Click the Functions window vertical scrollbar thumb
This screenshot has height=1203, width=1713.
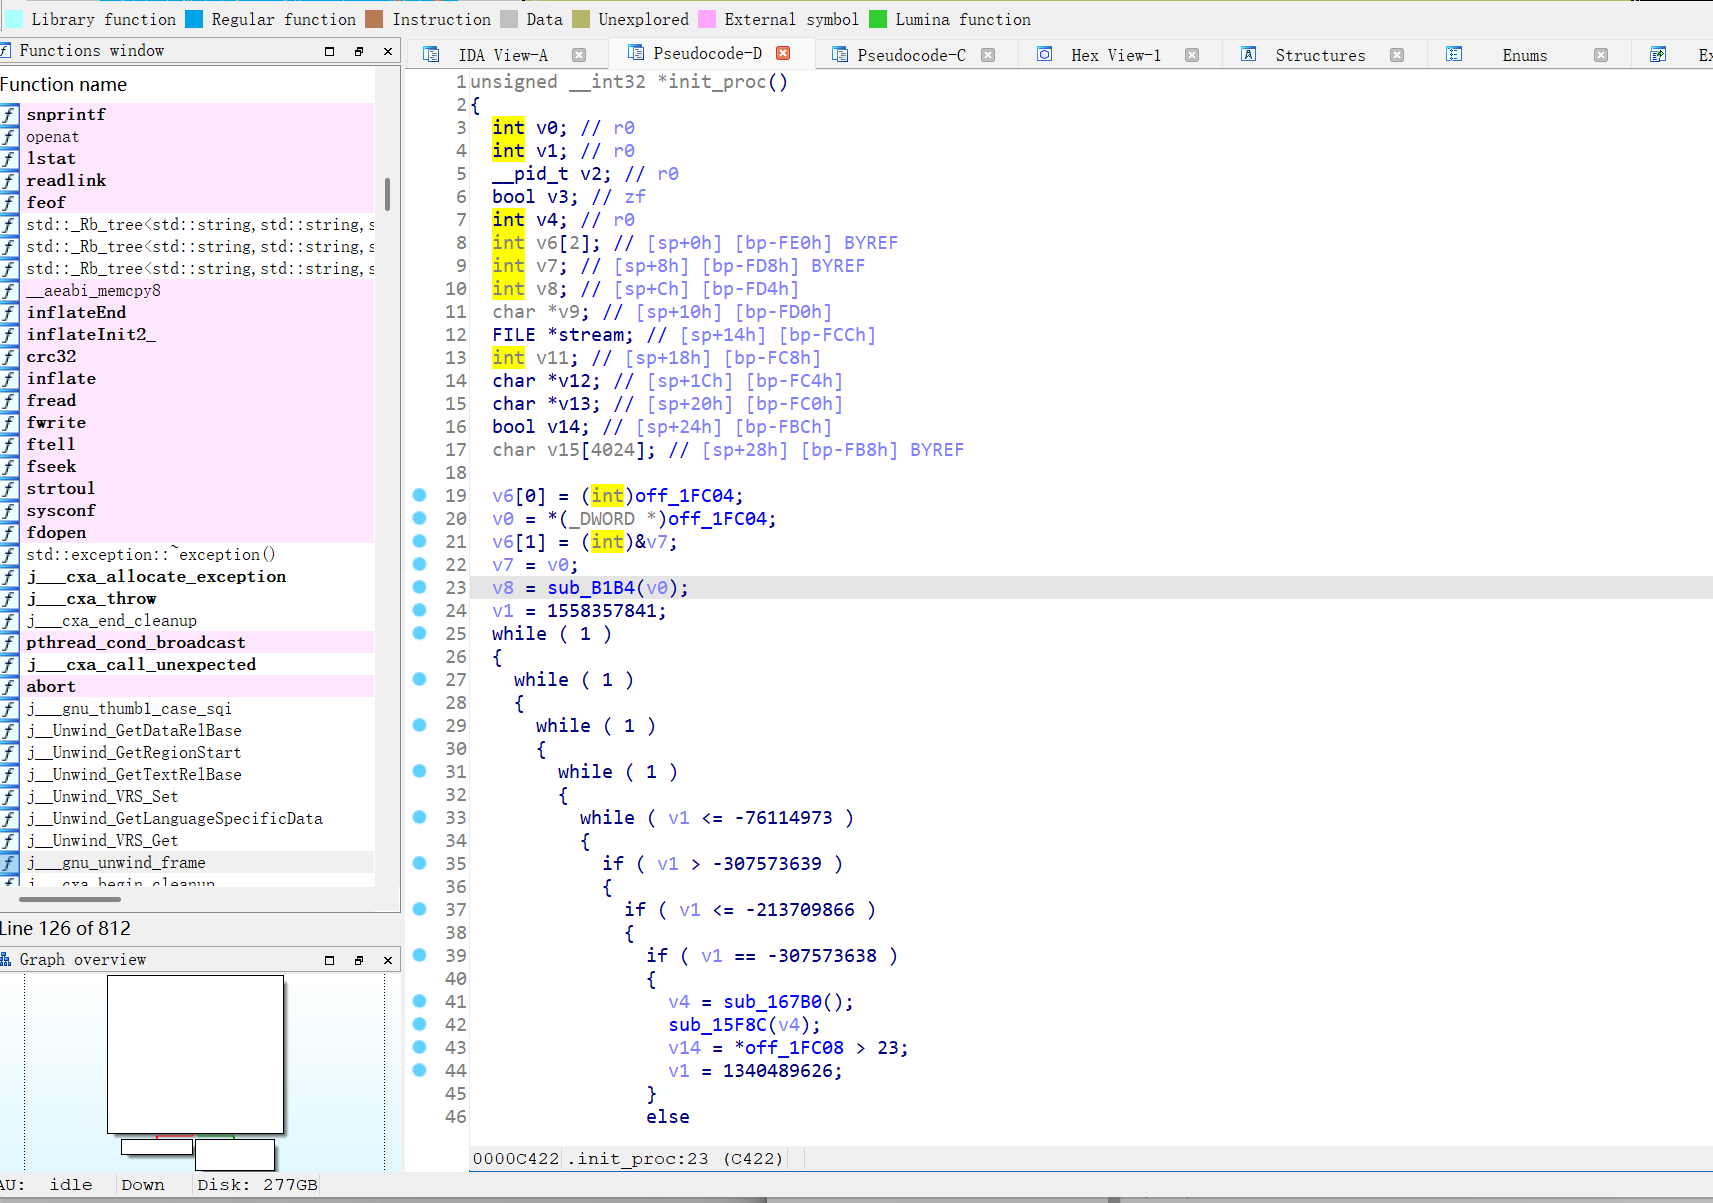[x=387, y=195]
